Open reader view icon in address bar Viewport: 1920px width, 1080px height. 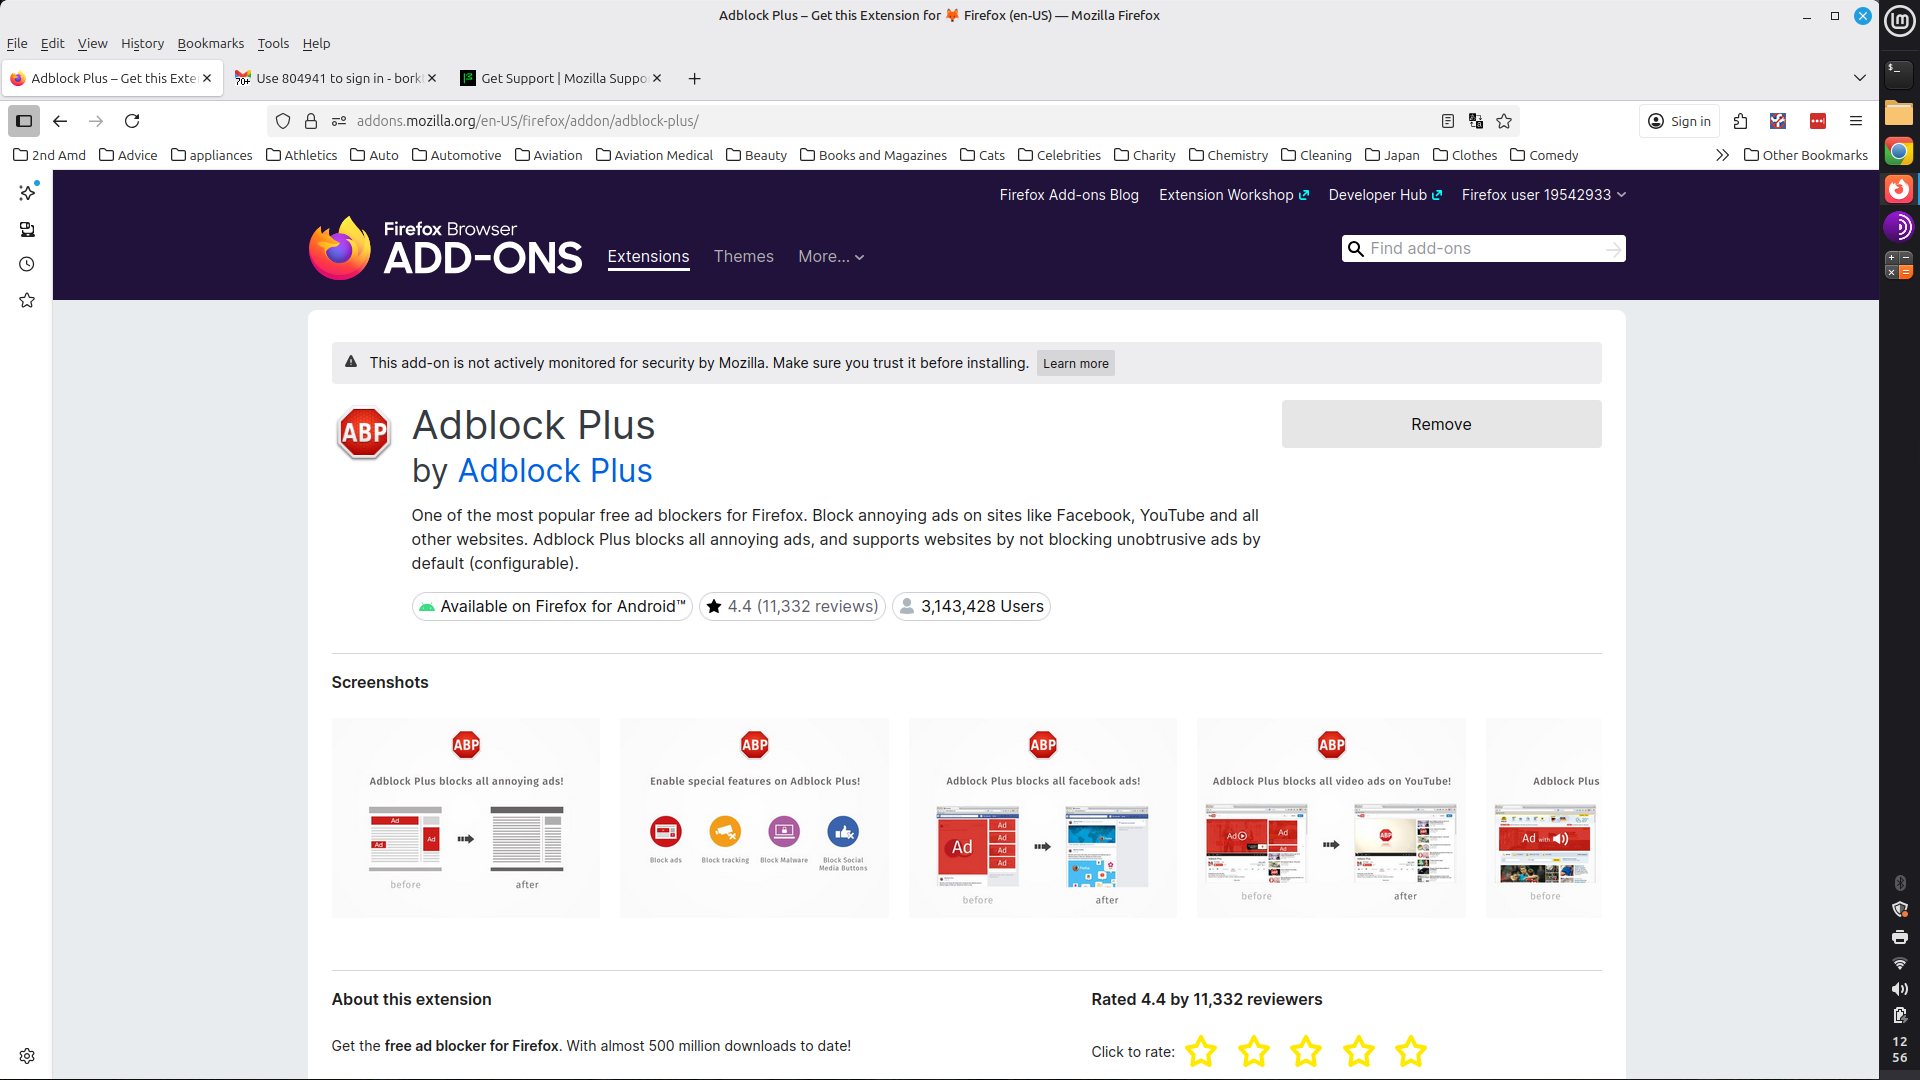click(1447, 121)
